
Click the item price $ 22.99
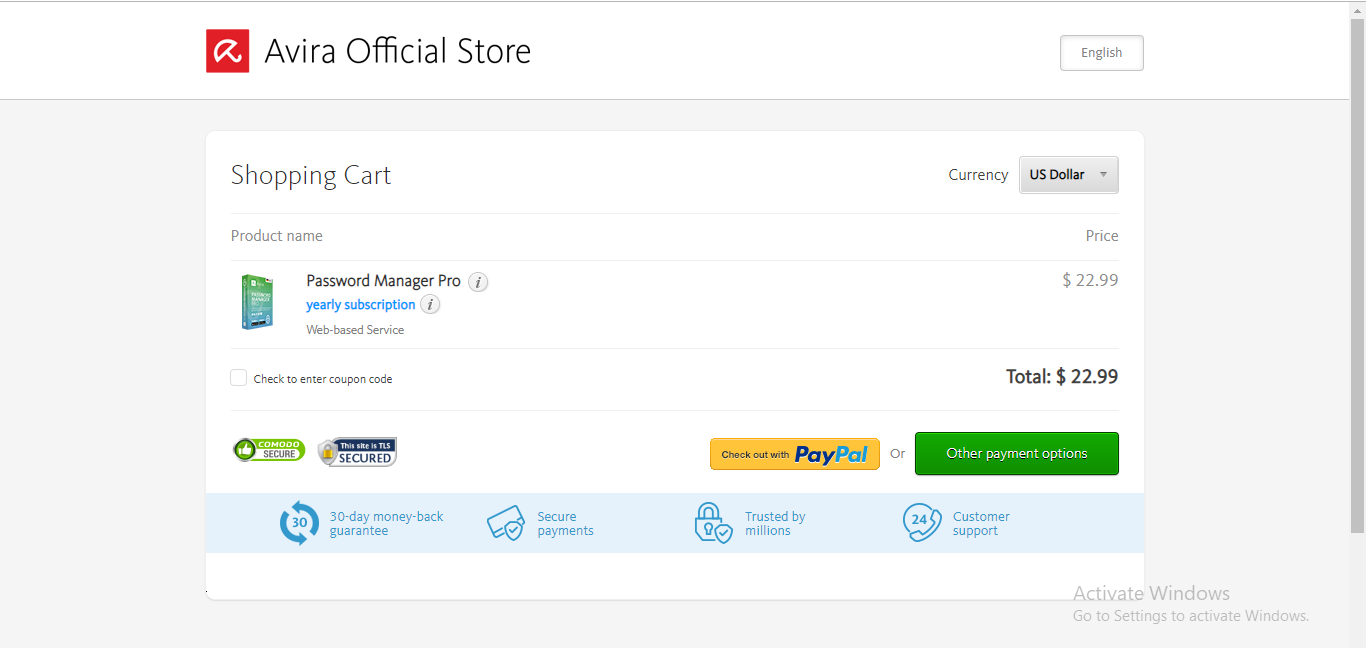click(1090, 280)
